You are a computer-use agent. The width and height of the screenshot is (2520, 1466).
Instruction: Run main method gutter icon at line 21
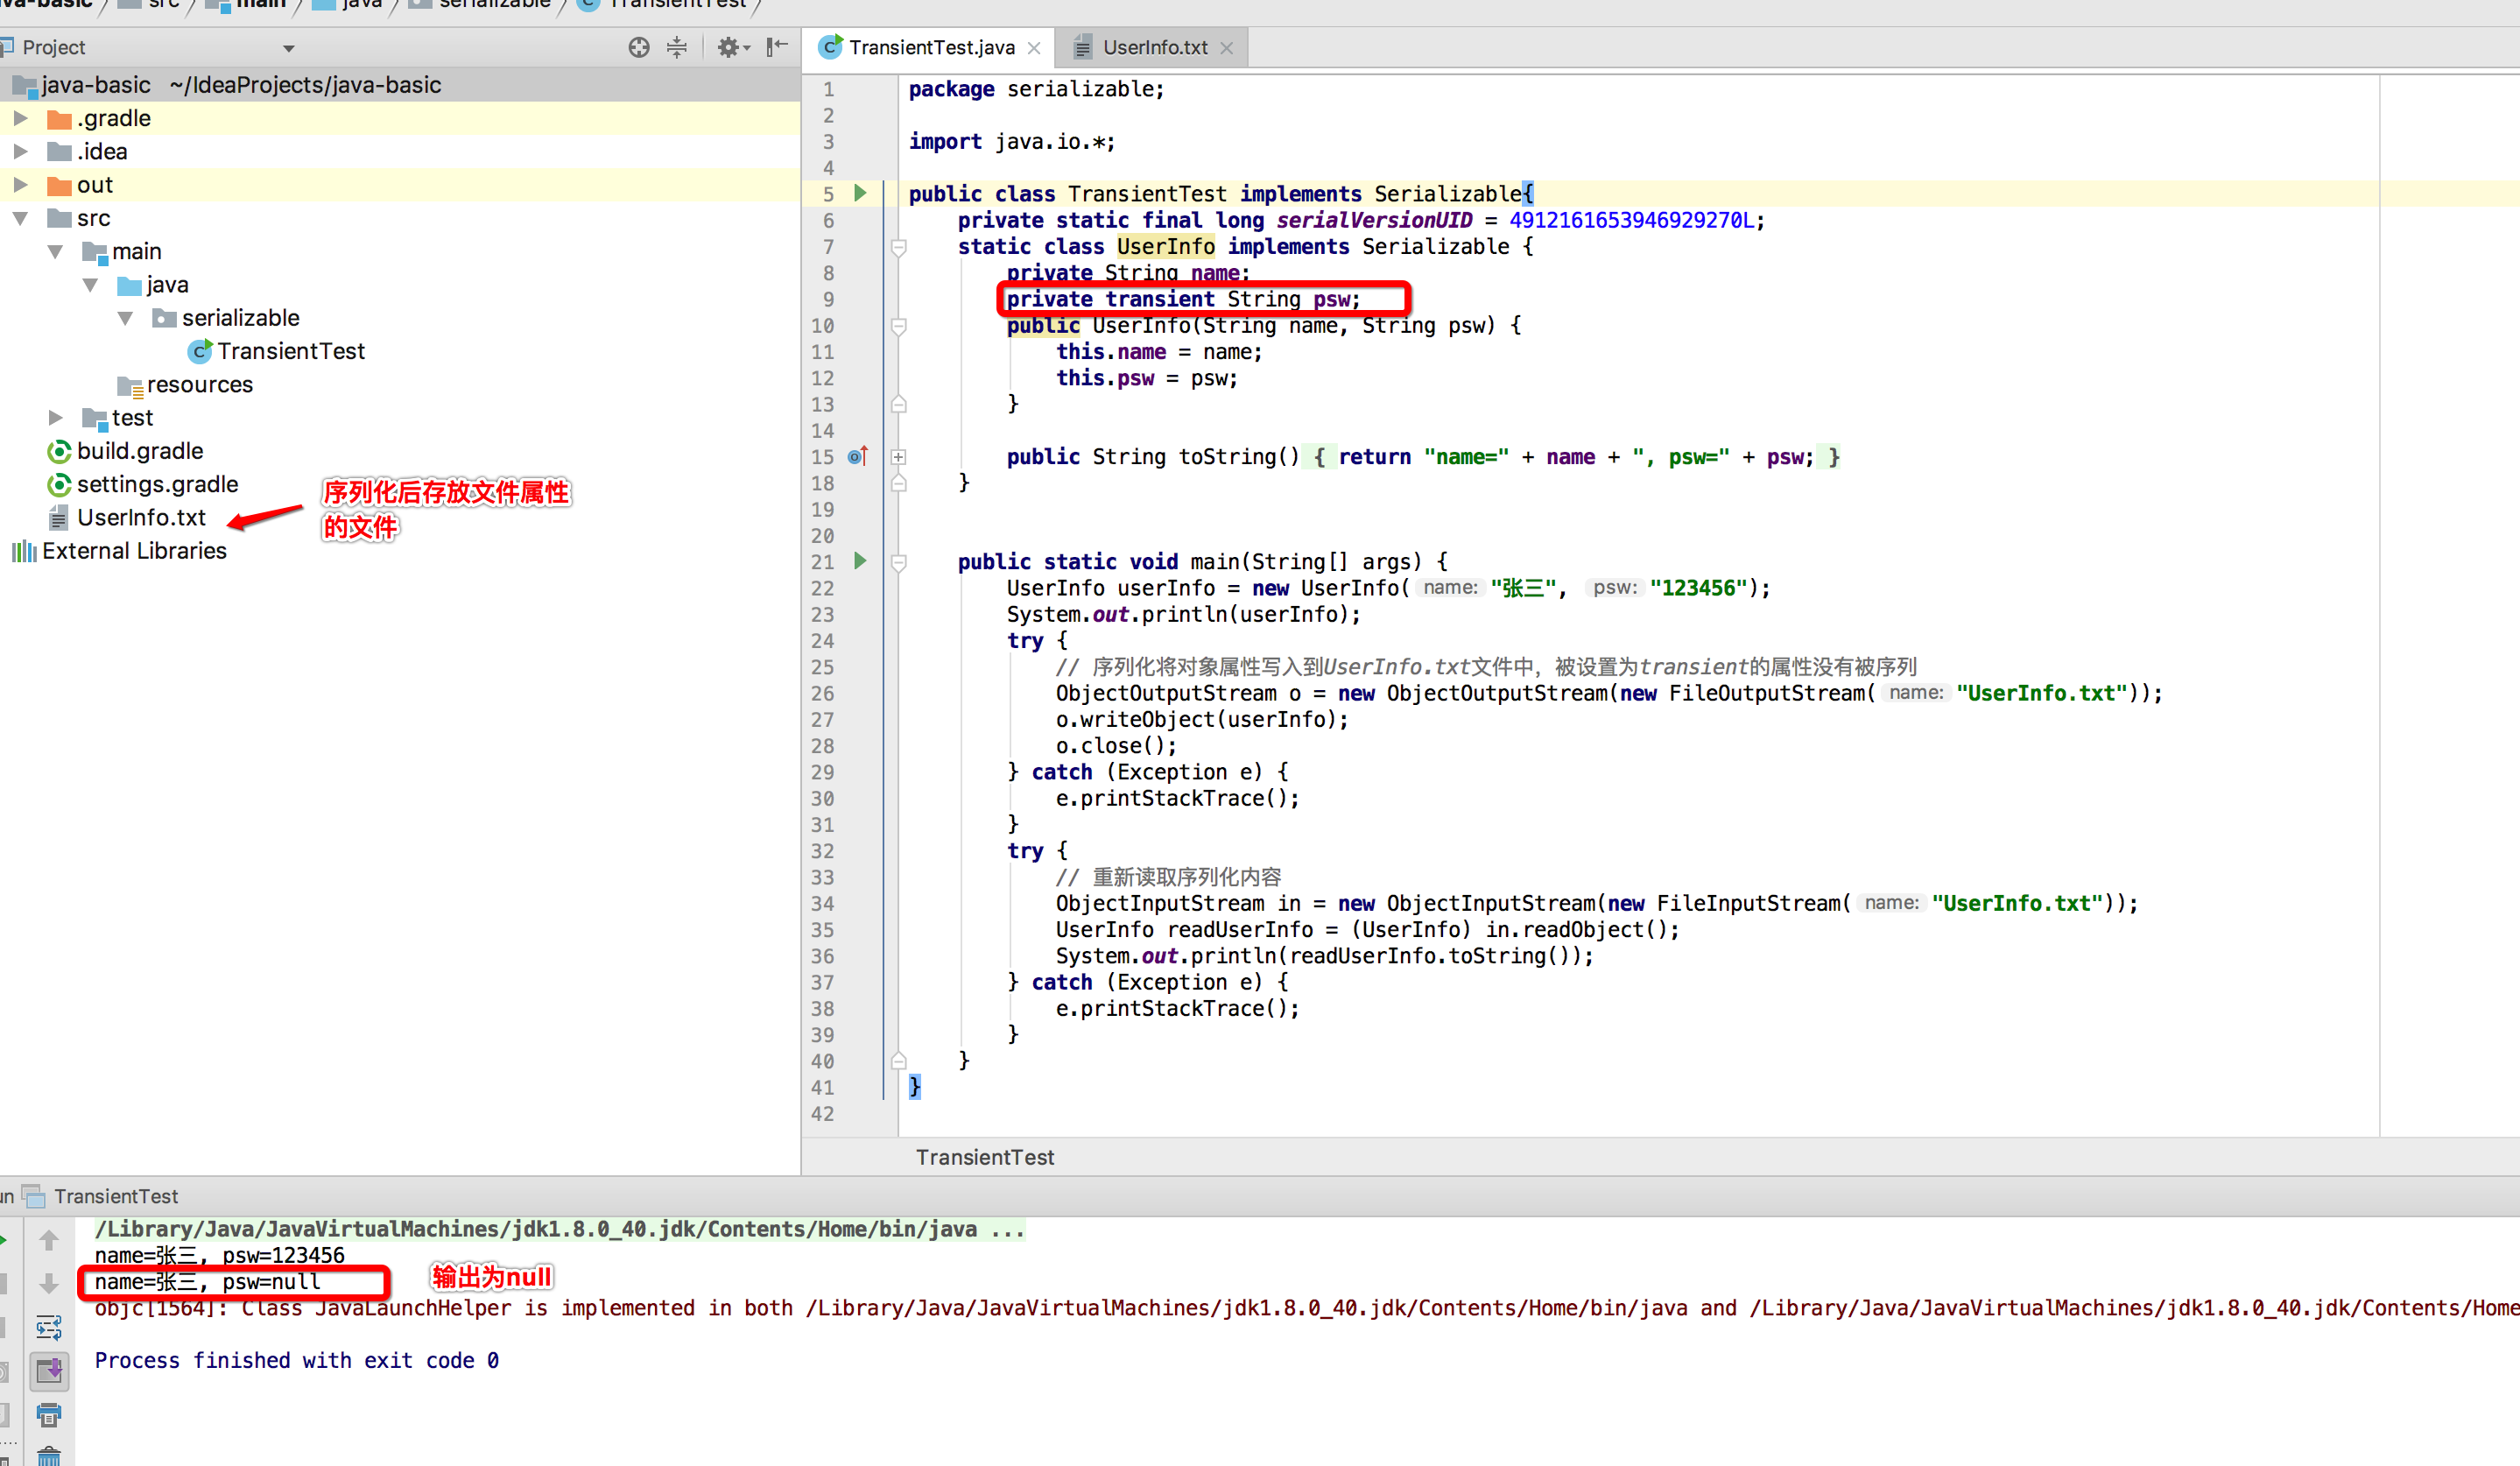(860, 561)
